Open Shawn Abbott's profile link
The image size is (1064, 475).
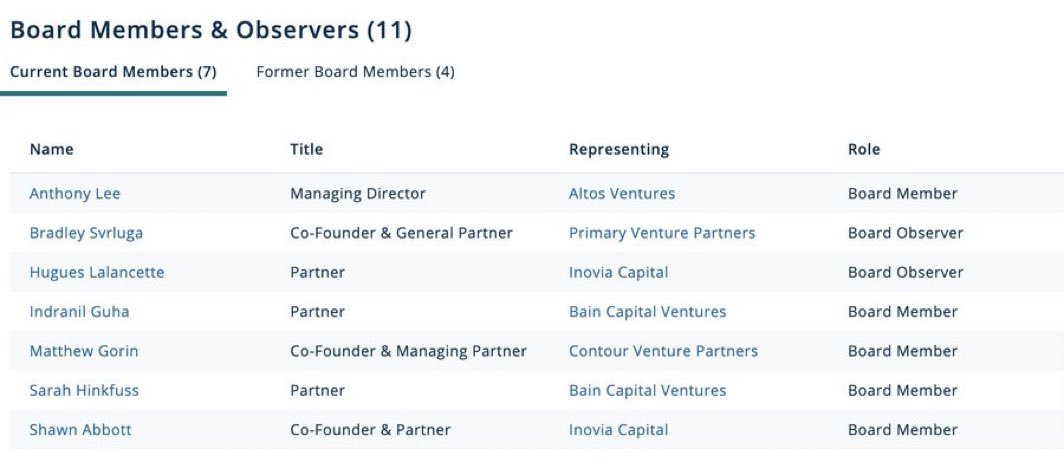(80, 430)
